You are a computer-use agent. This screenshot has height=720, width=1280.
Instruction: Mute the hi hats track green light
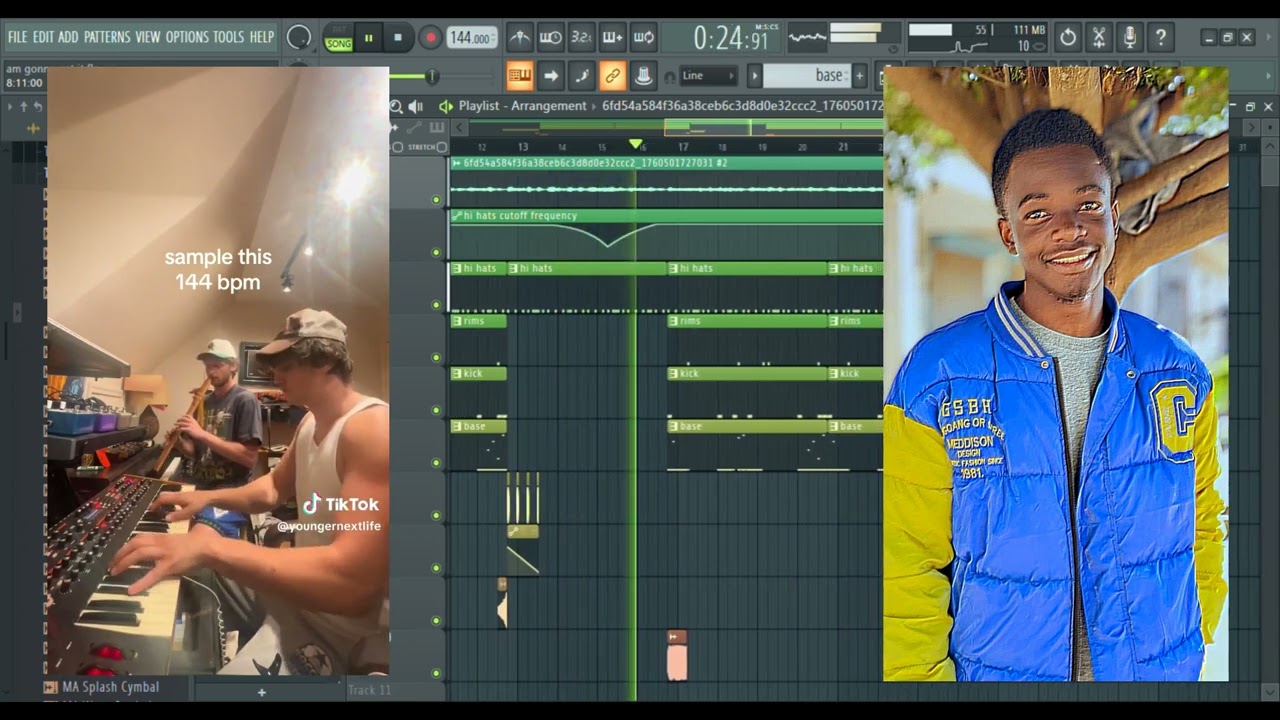click(x=436, y=305)
